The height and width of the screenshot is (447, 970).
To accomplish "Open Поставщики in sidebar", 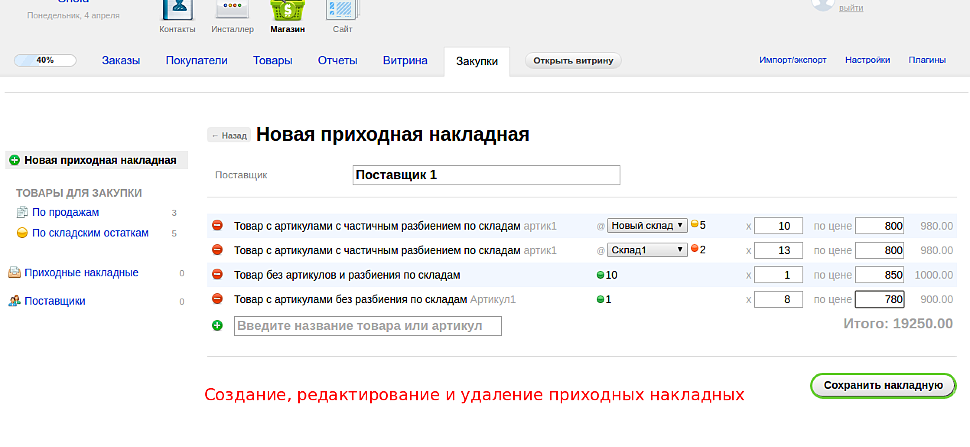I will pyautogui.click(x=55, y=301).
